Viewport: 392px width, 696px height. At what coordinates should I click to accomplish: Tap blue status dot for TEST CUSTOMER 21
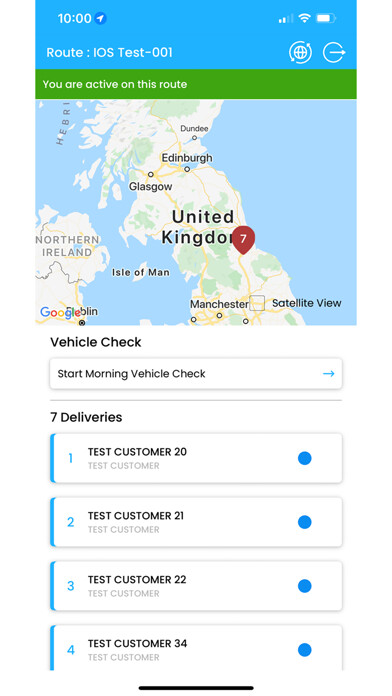(305, 522)
